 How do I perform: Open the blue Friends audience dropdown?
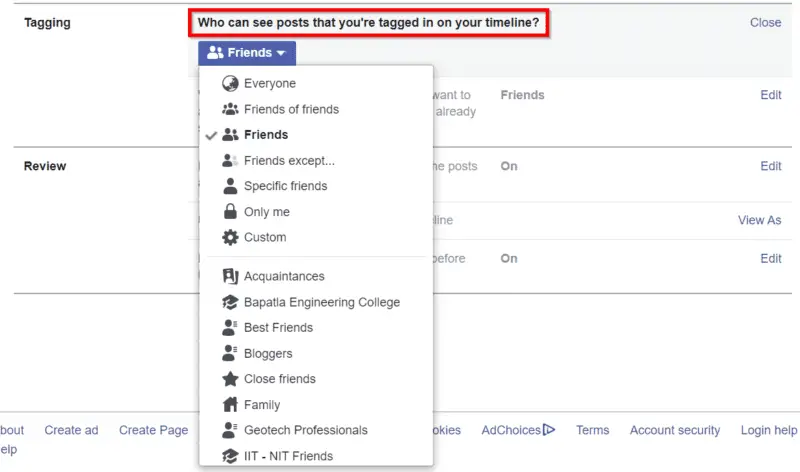point(247,53)
